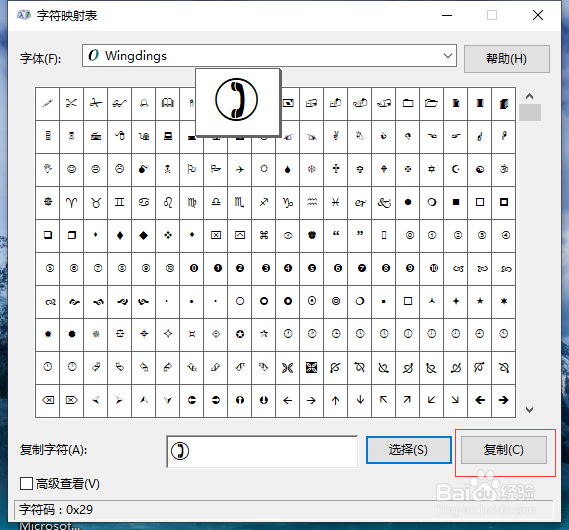Image resolution: width=569 pixels, height=530 pixels.
Task: Select the Aries zodiac glyph
Action: click(x=71, y=203)
